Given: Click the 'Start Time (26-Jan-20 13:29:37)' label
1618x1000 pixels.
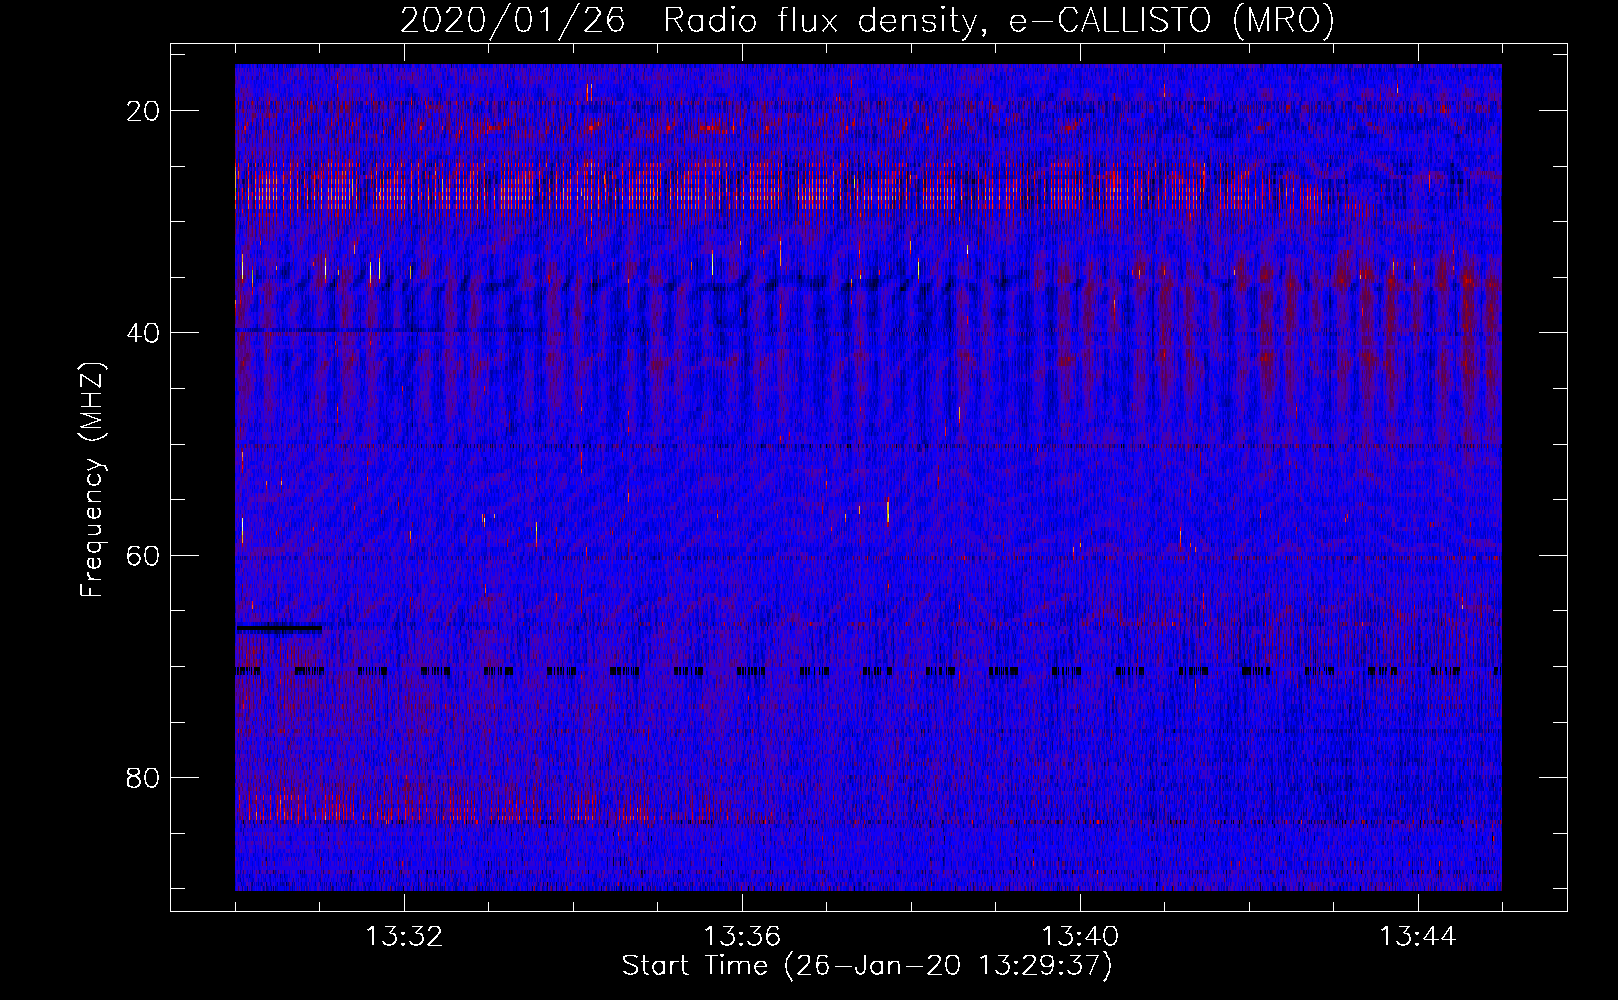Looking at the screenshot, I should pyautogui.click(x=867, y=966).
